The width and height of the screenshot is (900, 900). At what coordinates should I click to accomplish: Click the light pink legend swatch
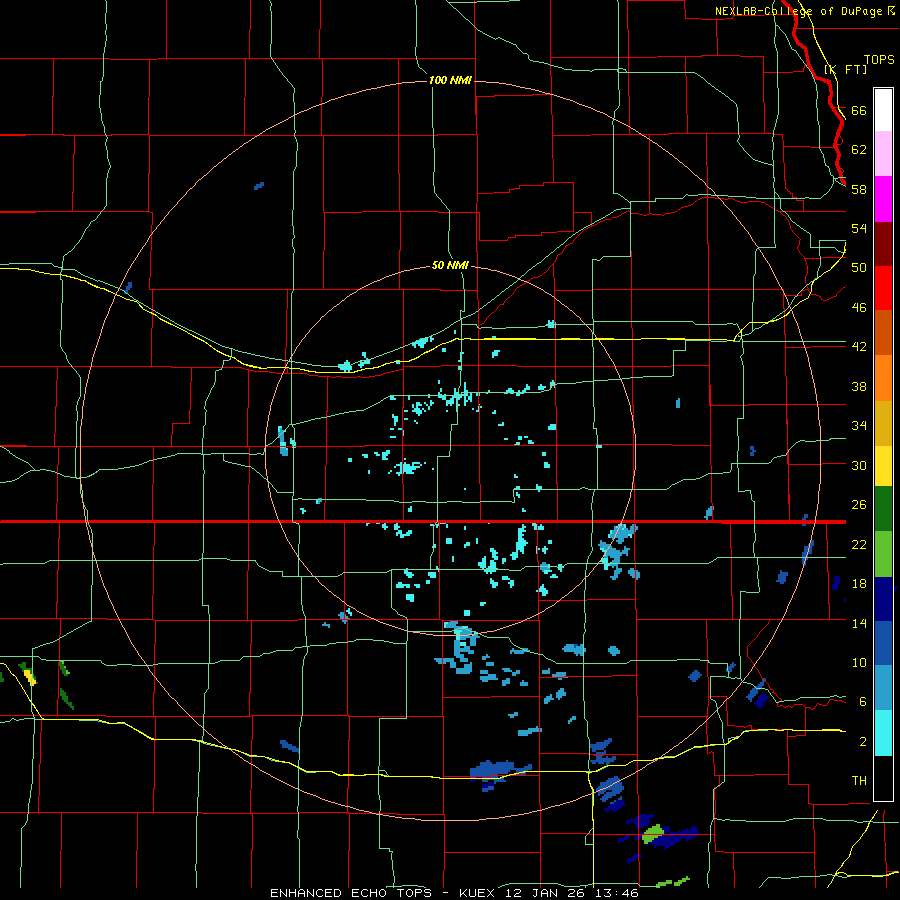click(883, 154)
